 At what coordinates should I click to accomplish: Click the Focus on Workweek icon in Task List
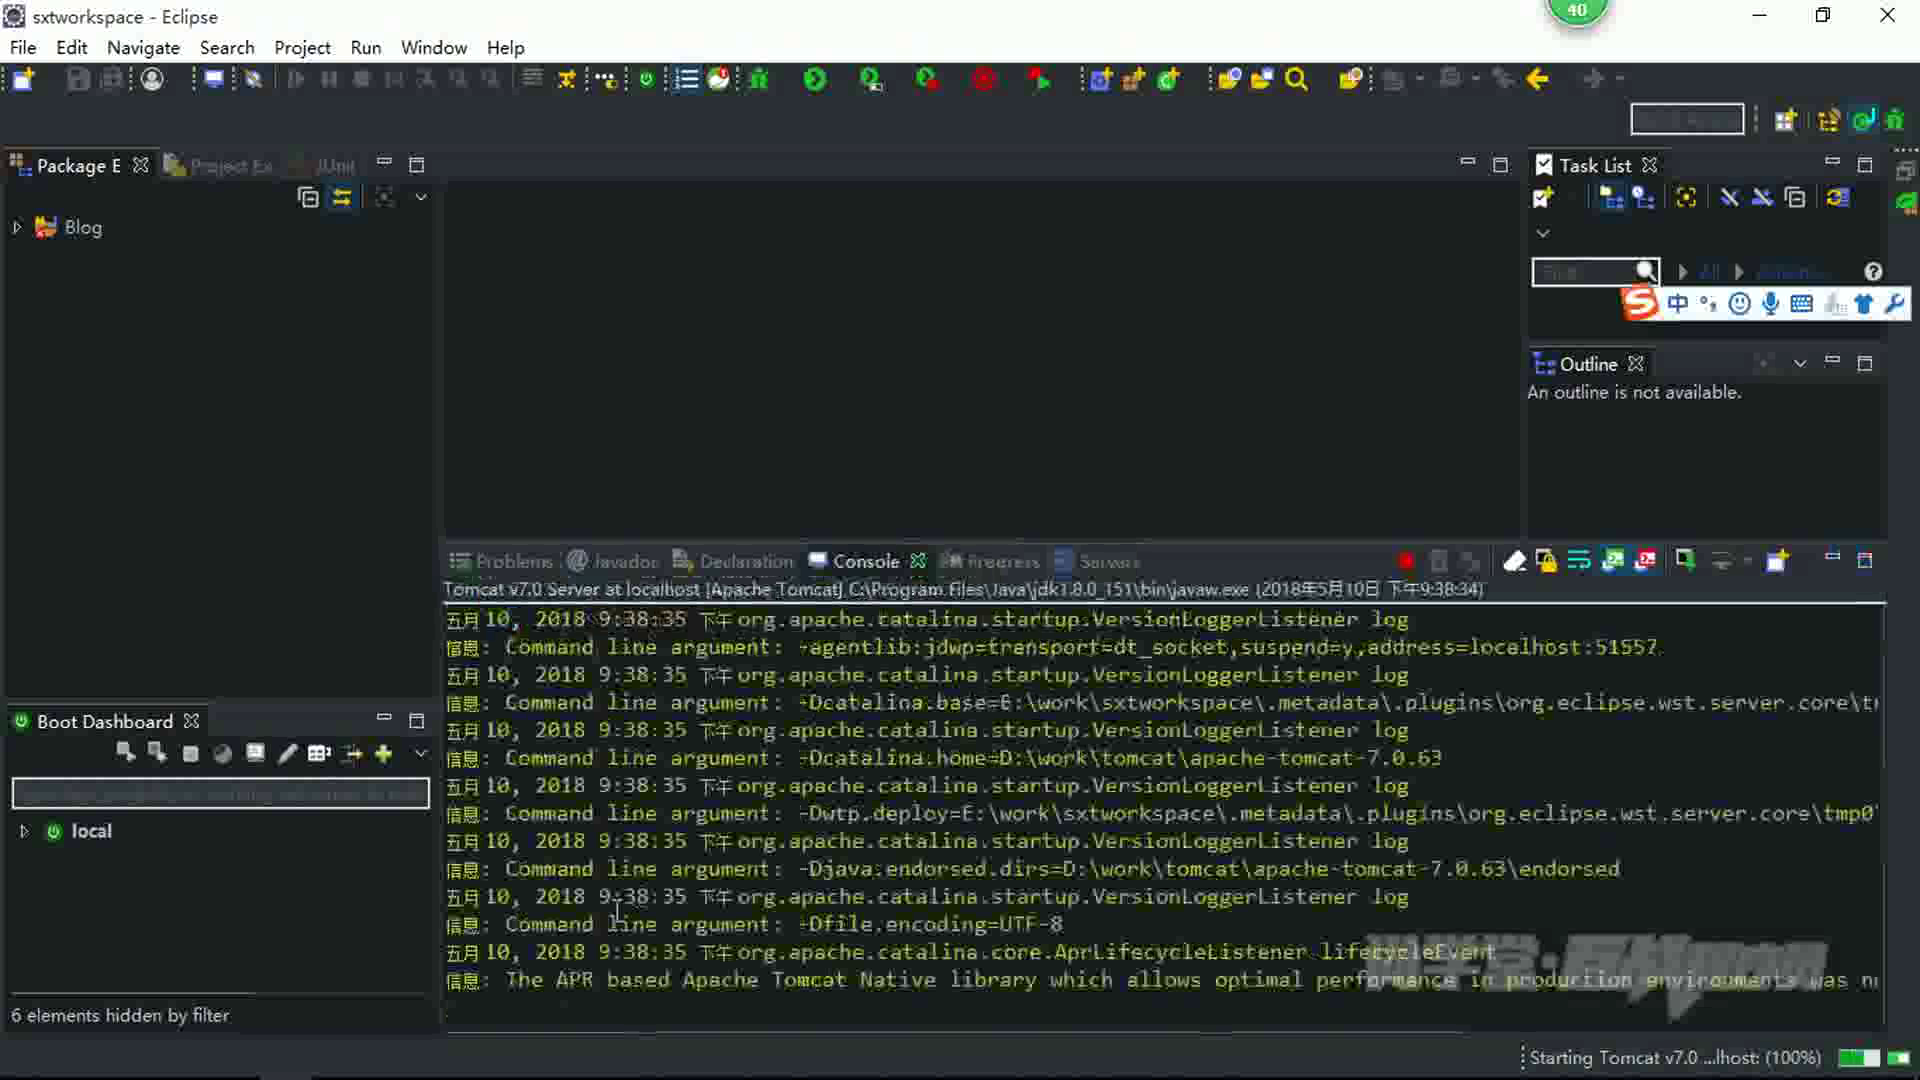(x=1686, y=197)
